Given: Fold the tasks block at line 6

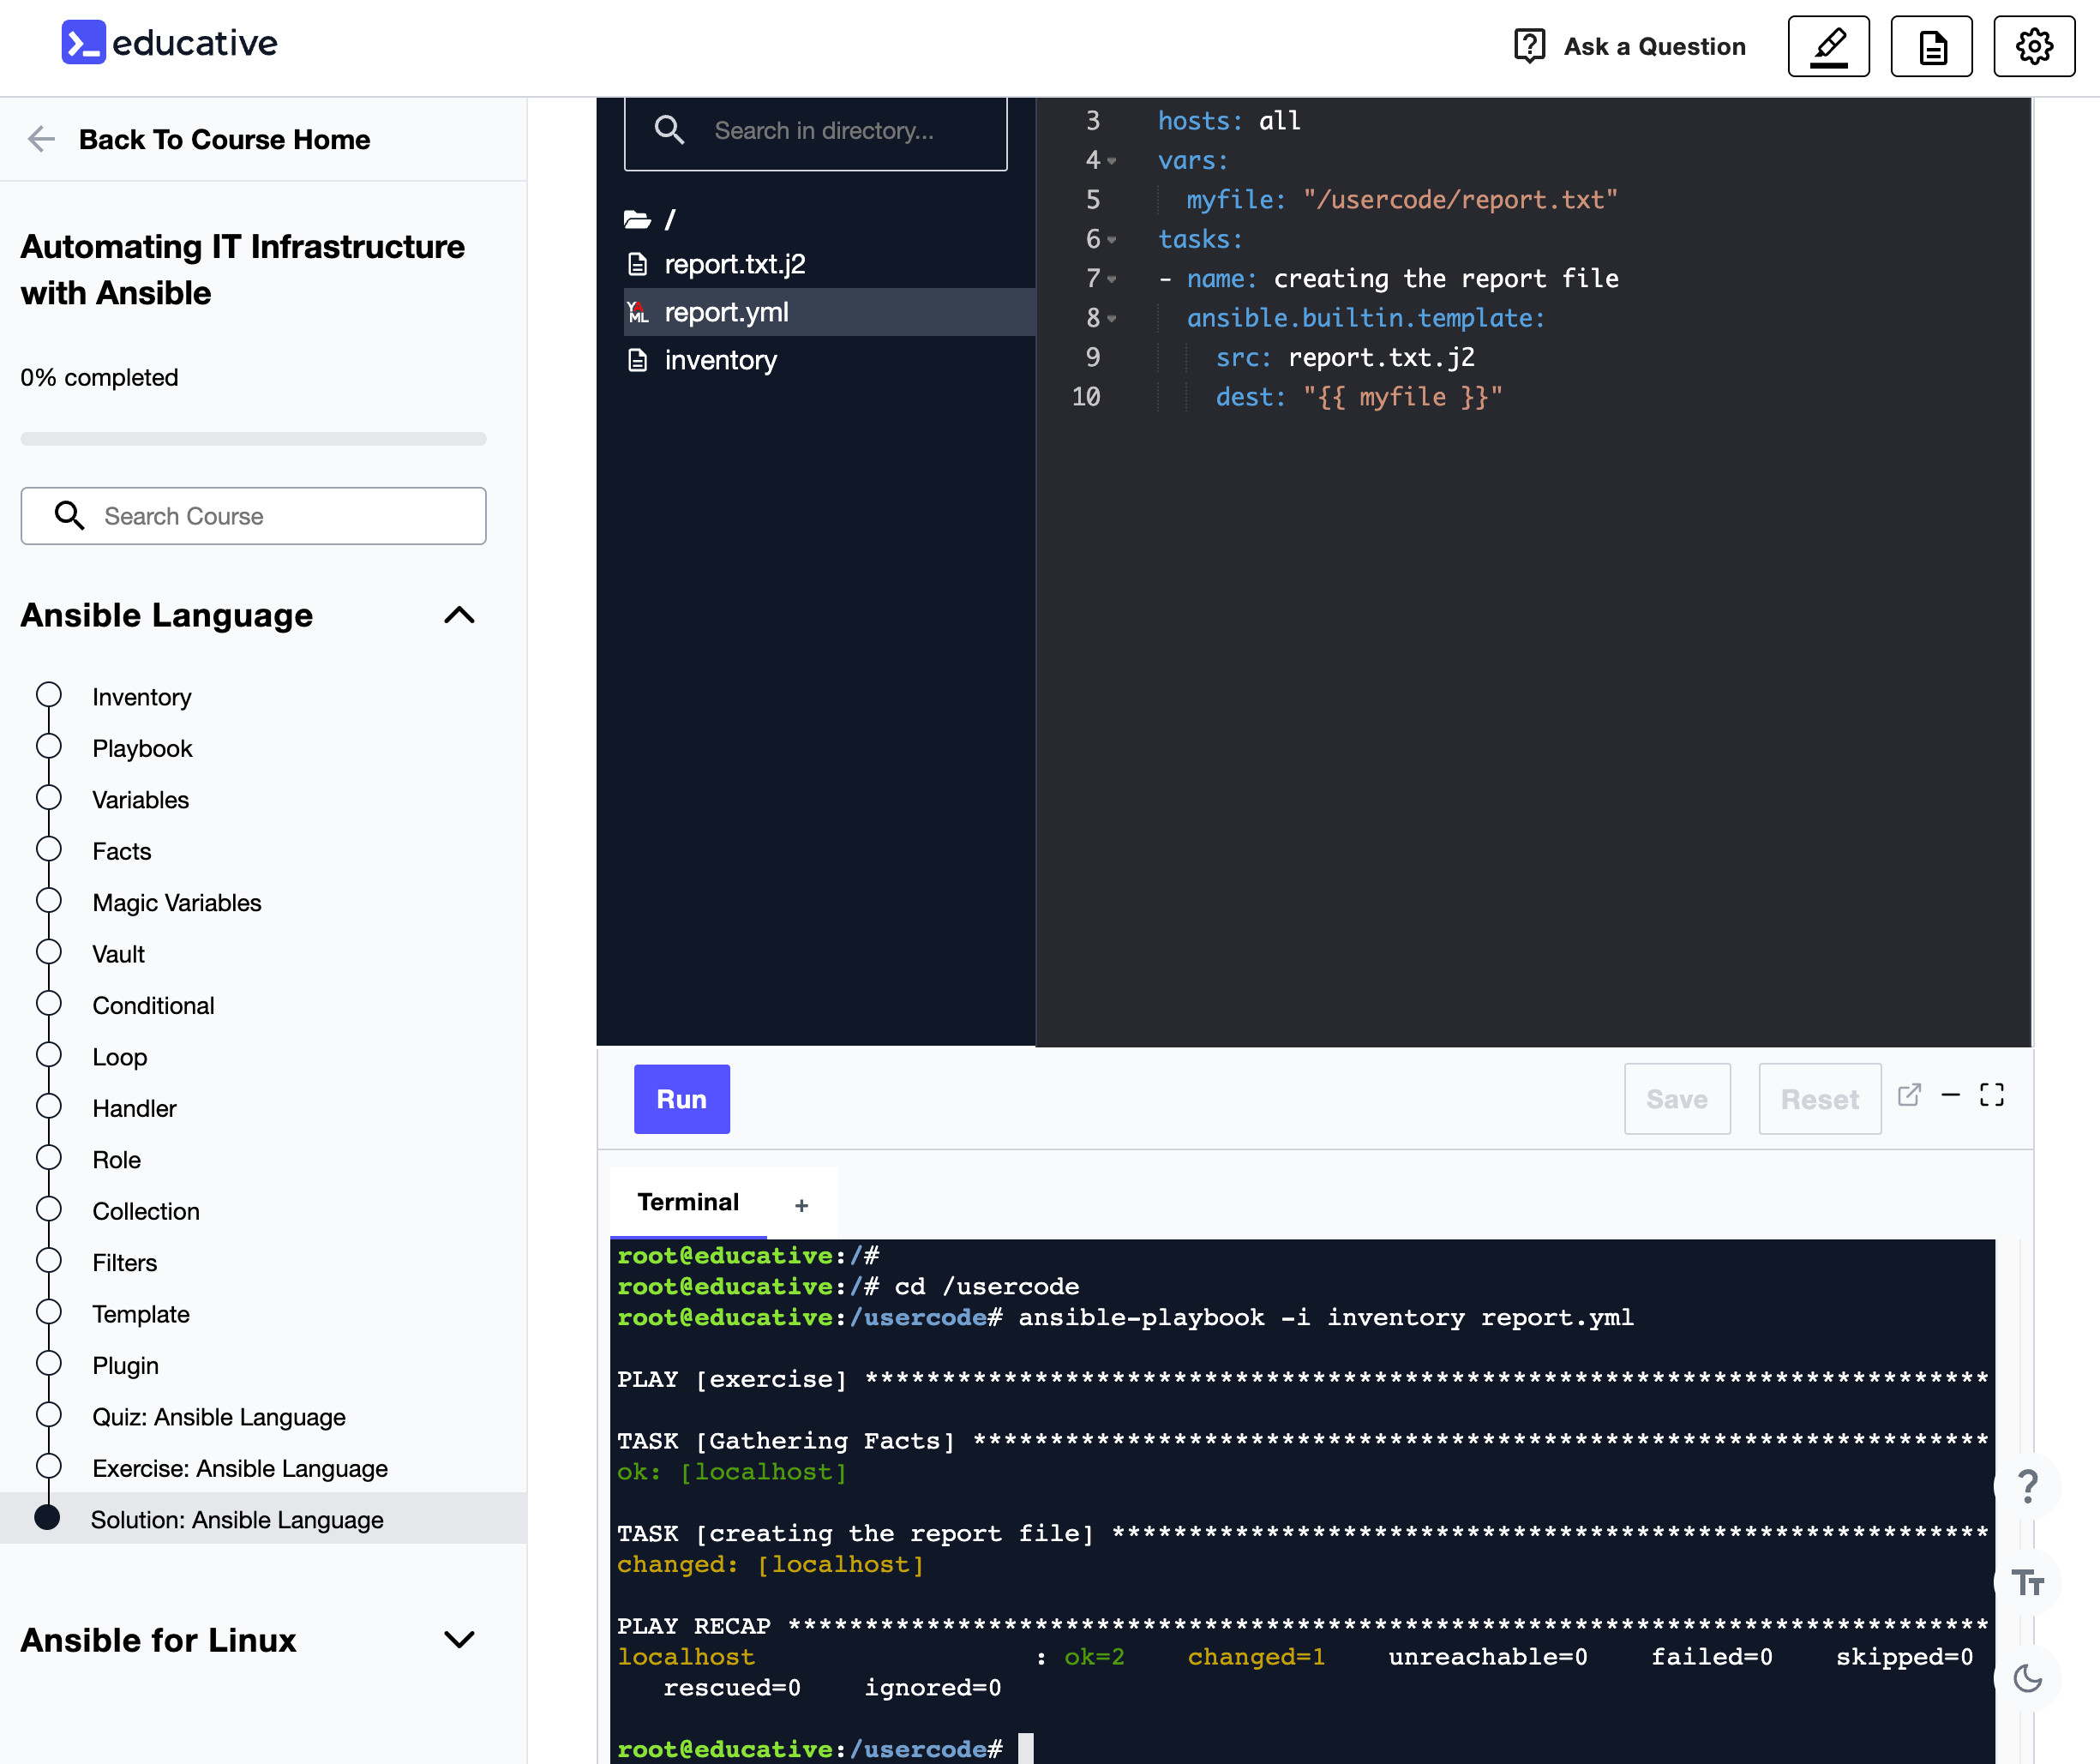Looking at the screenshot, I should (x=1112, y=240).
